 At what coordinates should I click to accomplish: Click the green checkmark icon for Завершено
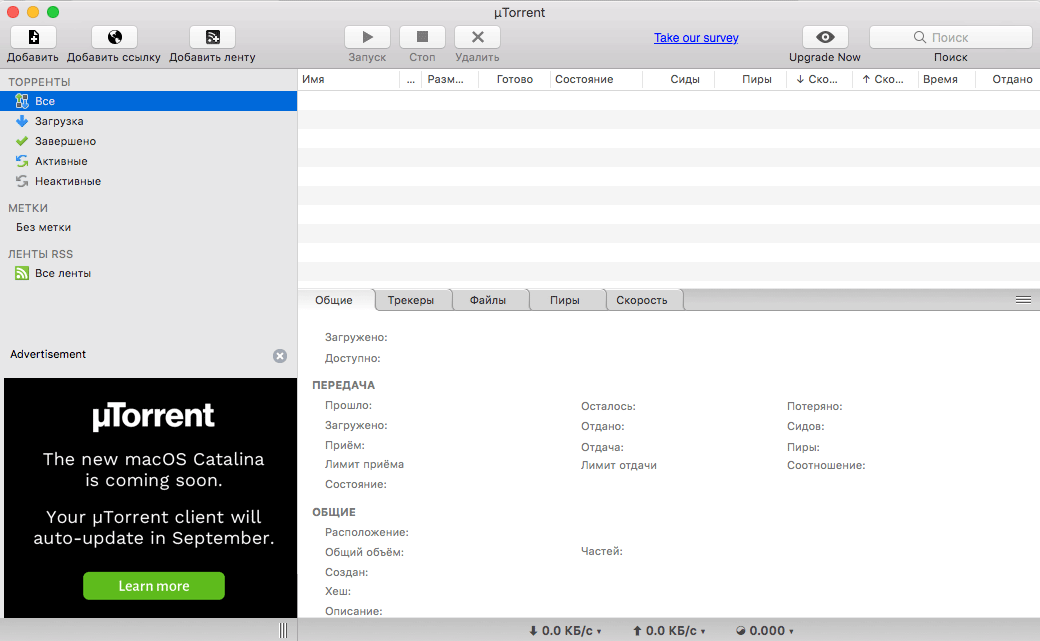[22, 141]
